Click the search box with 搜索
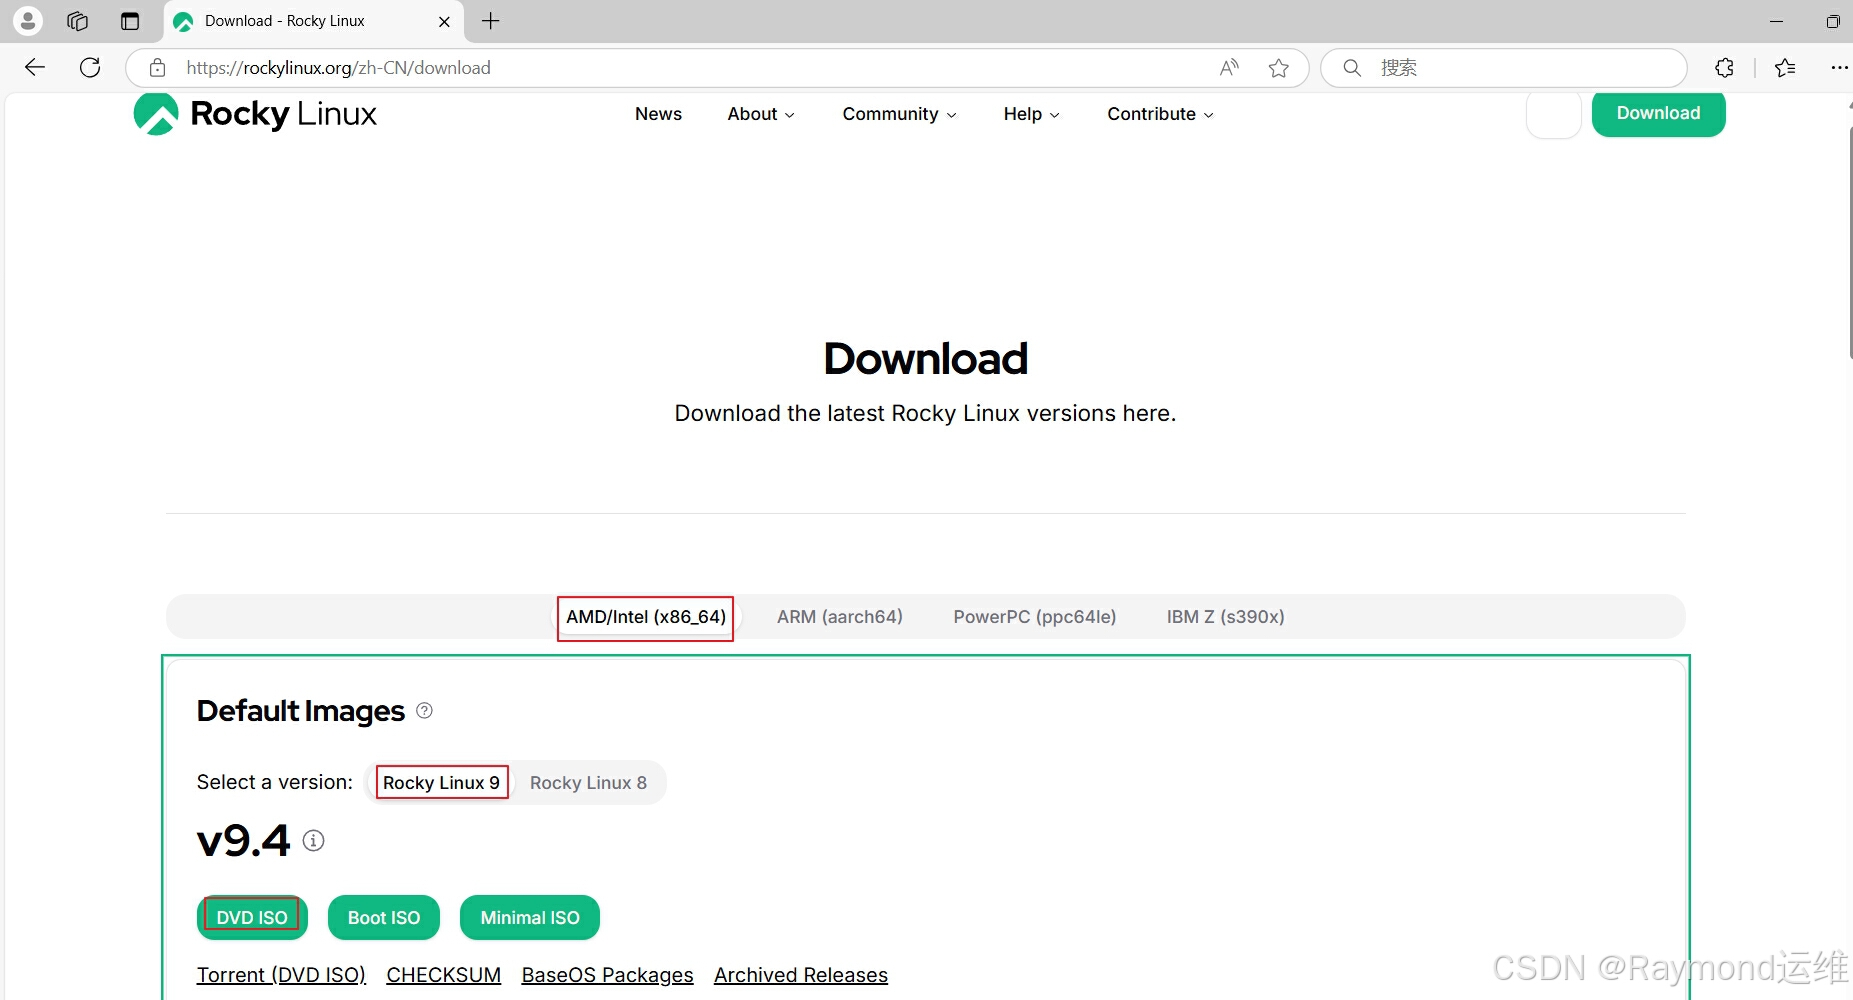1853x1000 pixels. pyautogui.click(x=1504, y=68)
